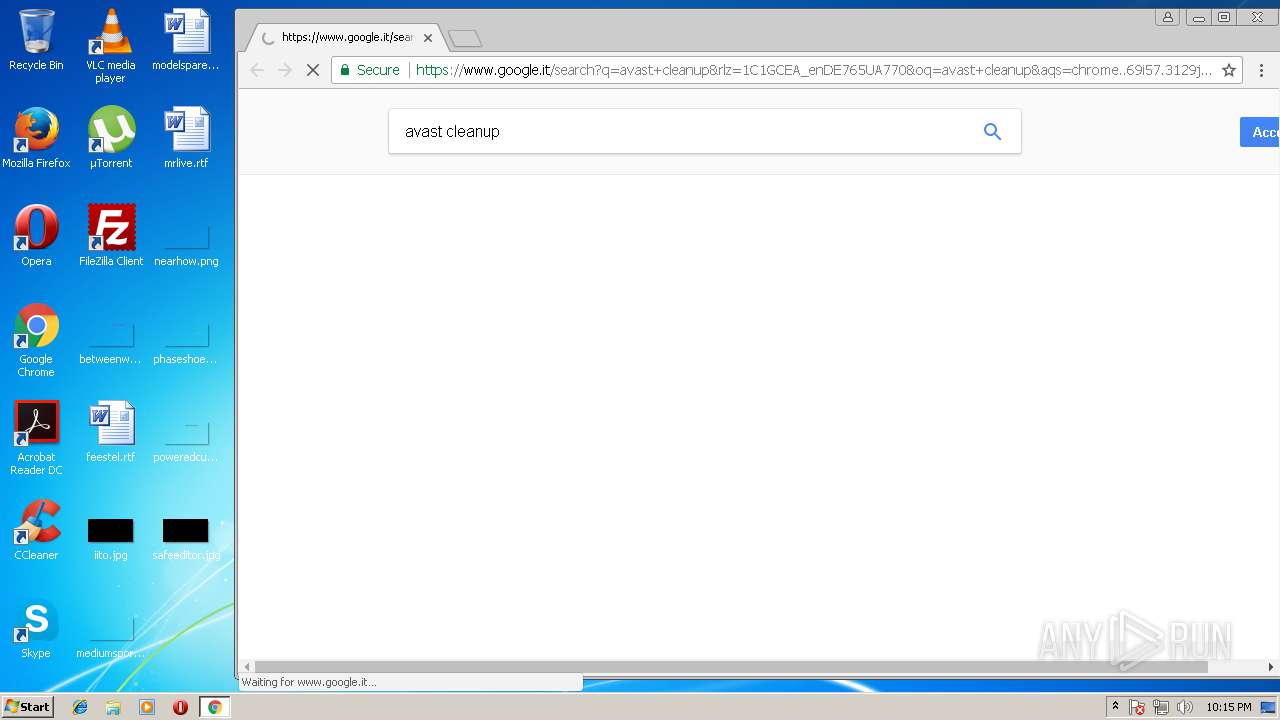The width and height of the screenshot is (1280, 720).
Task: Launch µTorrent desktop shortcut
Action: pyautogui.click(x=110, y=138)
